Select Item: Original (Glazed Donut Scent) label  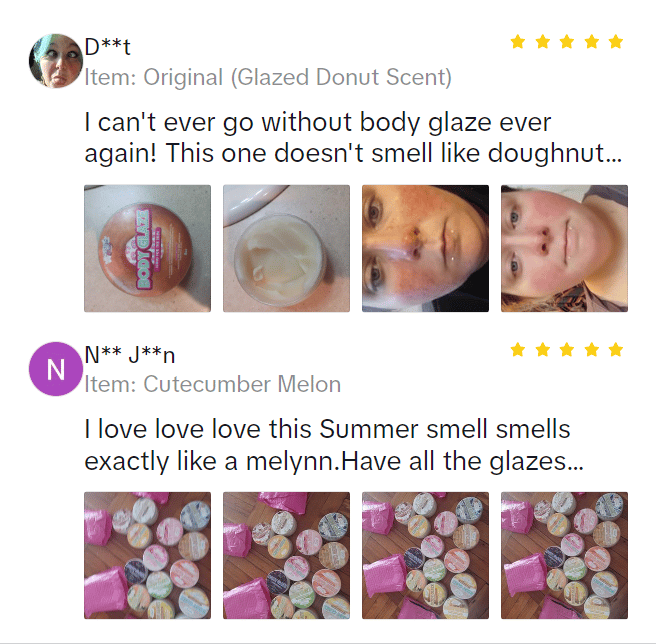[x=268, y=77]
